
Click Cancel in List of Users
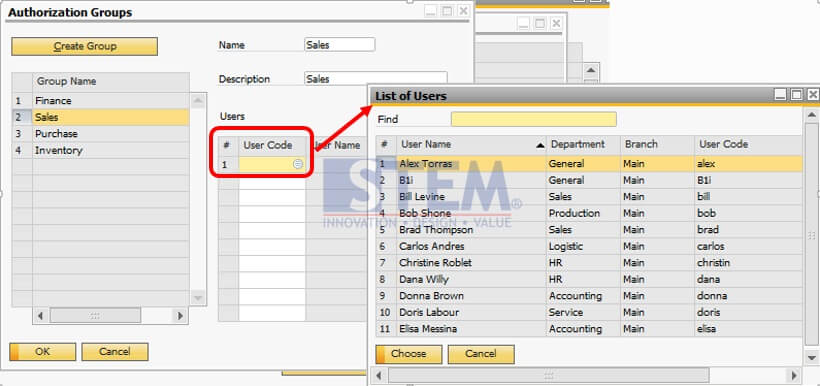click(x=481, y=354)
